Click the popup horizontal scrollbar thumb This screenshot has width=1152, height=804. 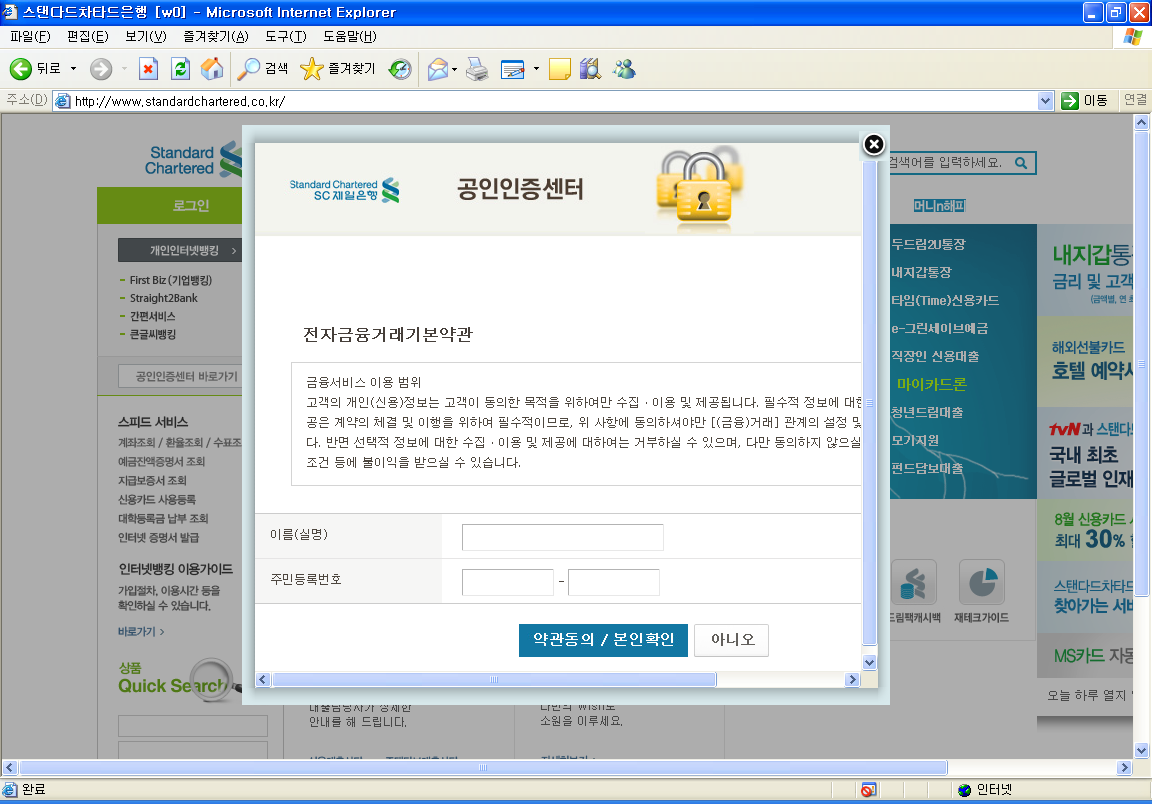click(x=494, y=680)
